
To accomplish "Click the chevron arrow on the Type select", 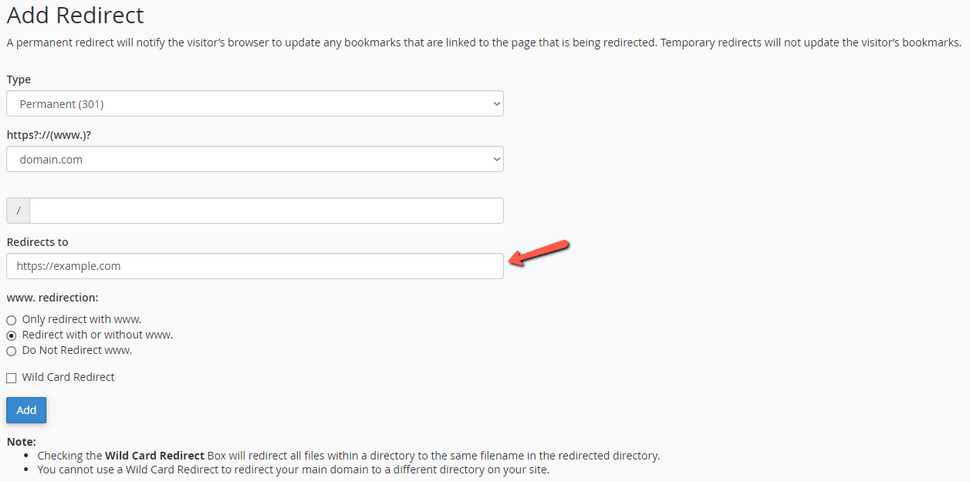I will (496, 104).
